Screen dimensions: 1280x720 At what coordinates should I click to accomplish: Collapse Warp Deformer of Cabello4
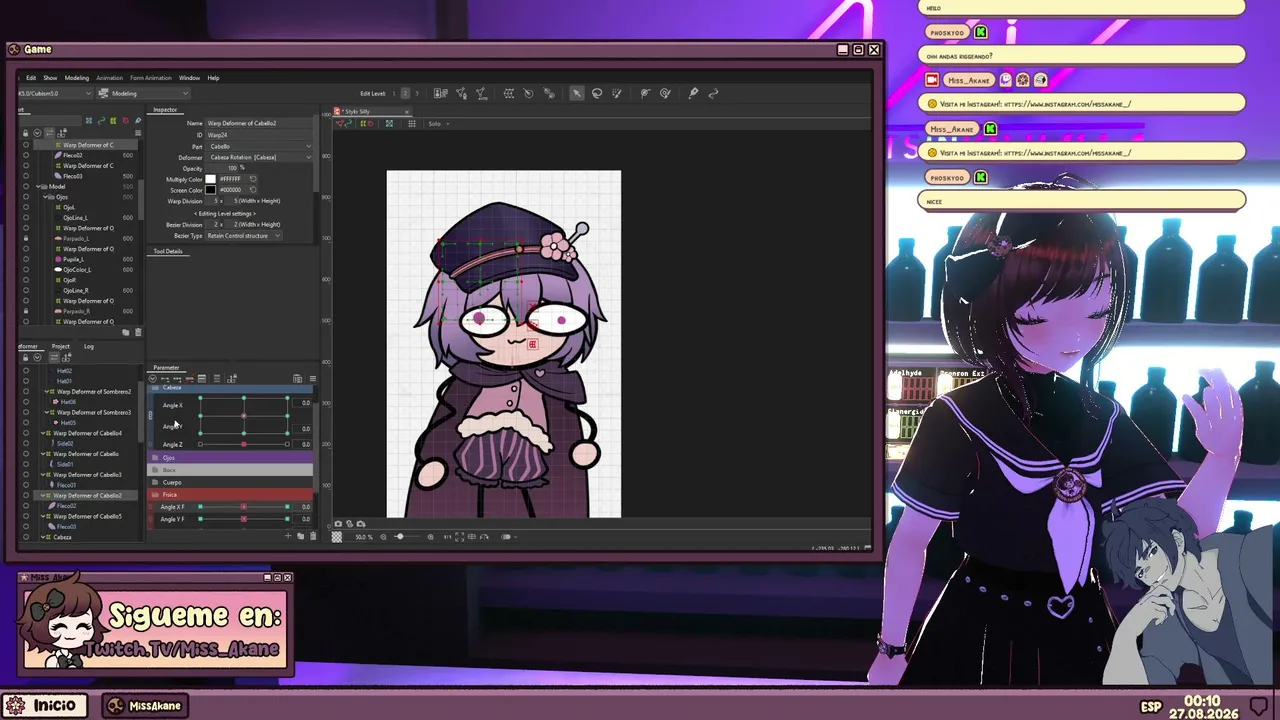[42, 433]
